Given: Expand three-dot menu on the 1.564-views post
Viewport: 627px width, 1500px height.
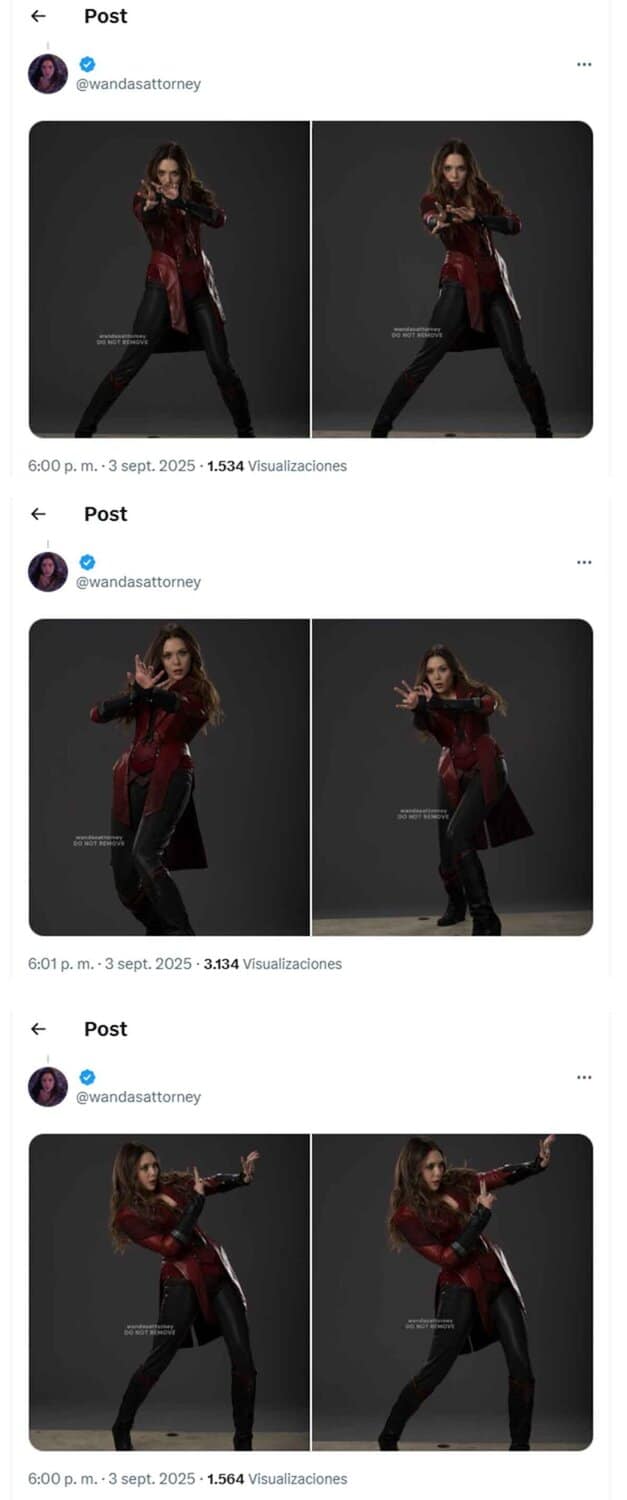Looking at the screenshot, I should pos(584,1078).
